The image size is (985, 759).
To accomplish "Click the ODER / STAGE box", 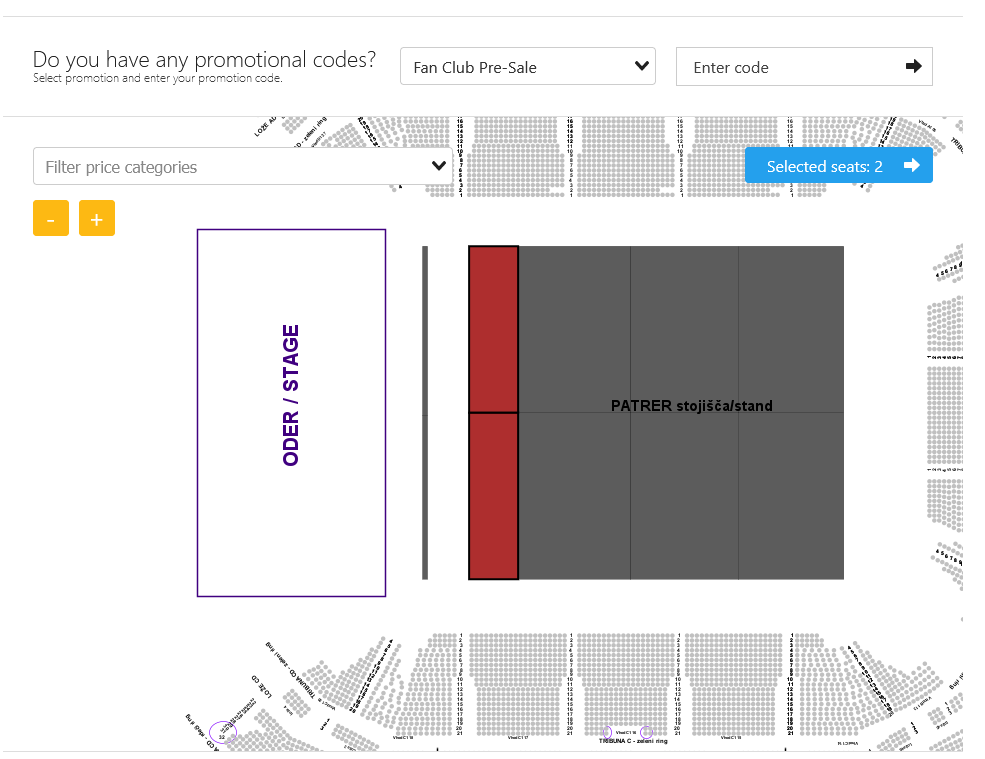I will tap(291, 413).
